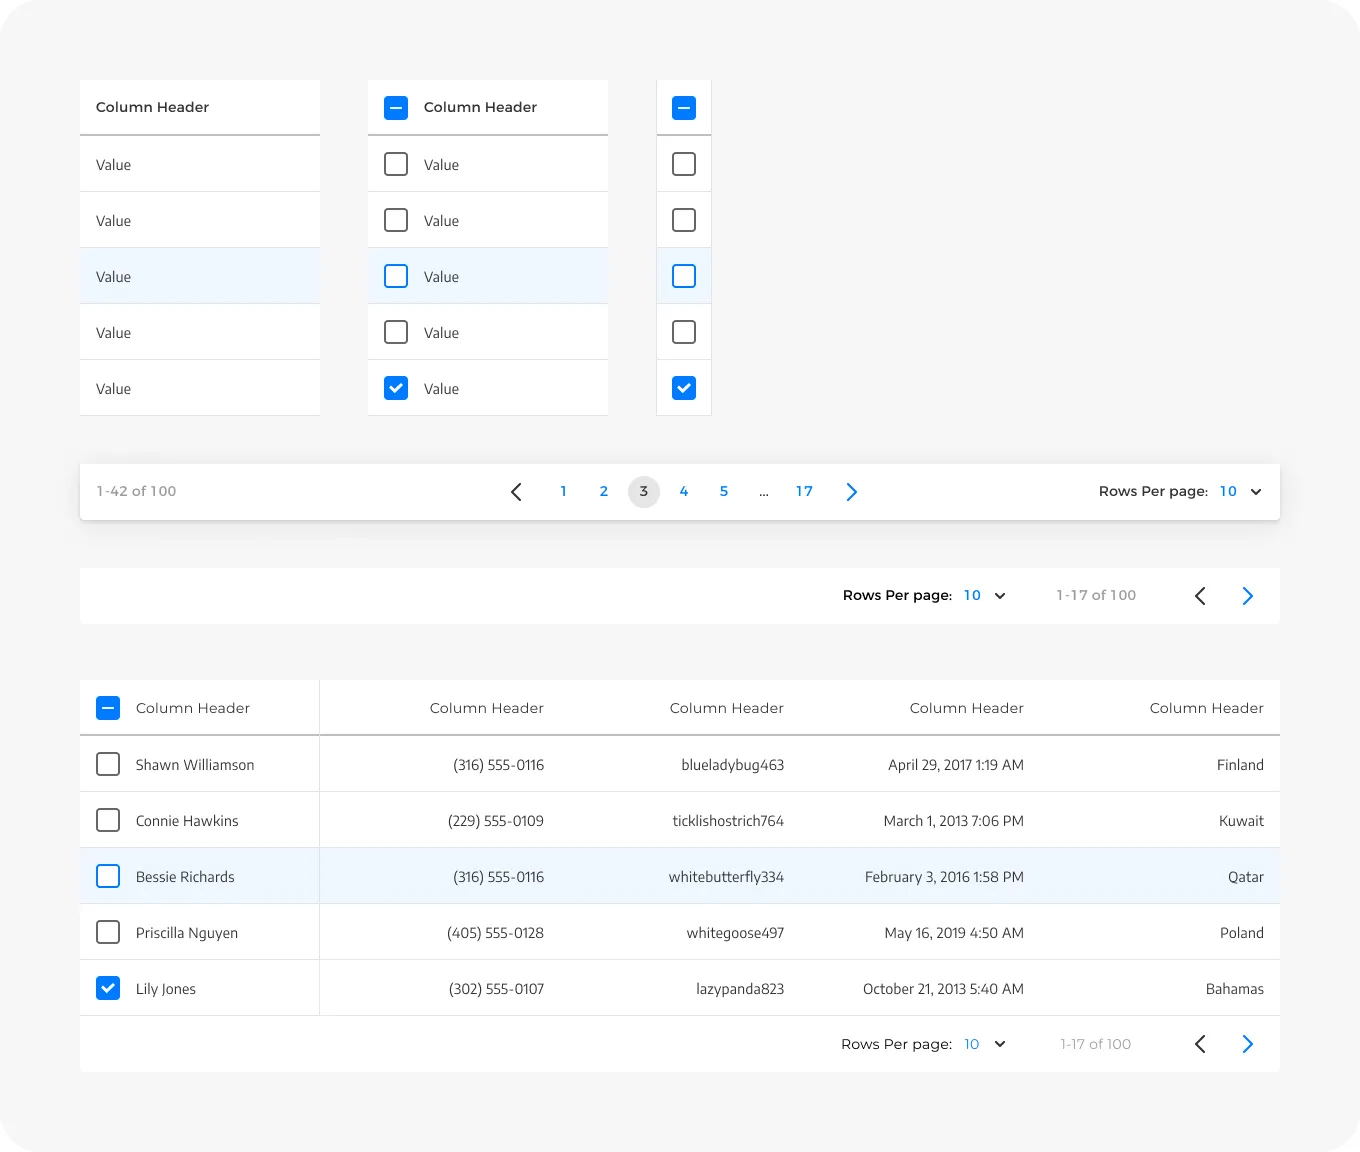This screenshot has width=1360, height=1152.
Task: Click the blue next arrow in the standalone bar above the data table
Action: tap(1247, 596)
